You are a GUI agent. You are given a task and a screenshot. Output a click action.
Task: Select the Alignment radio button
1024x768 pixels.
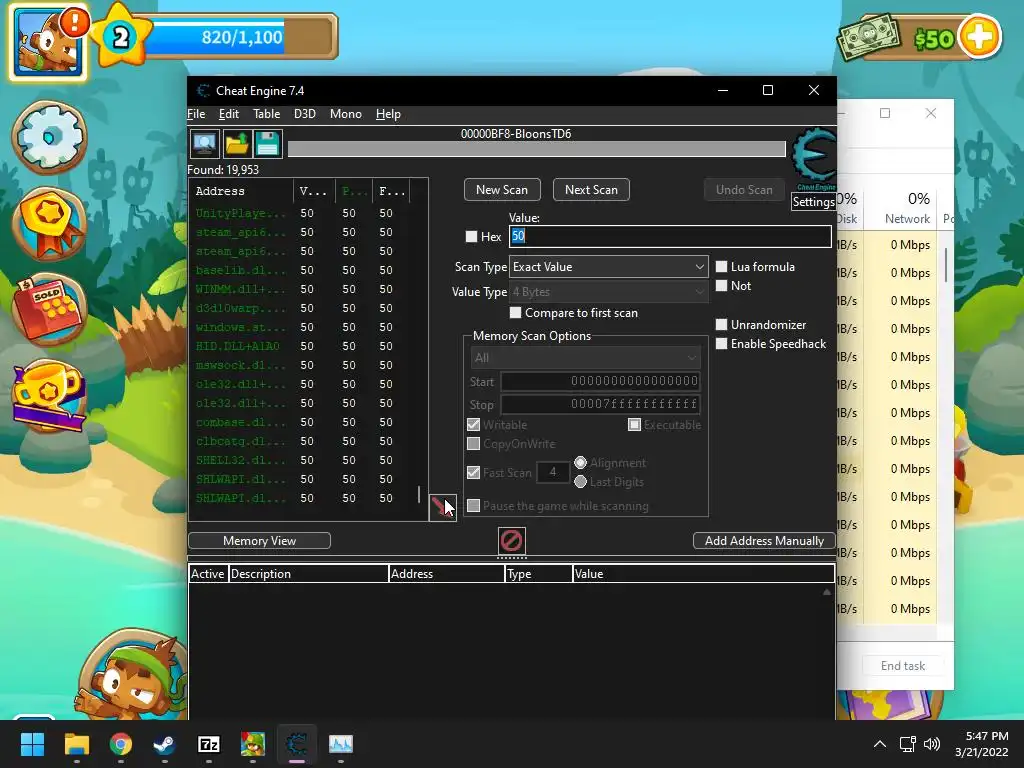pos(581,462)
